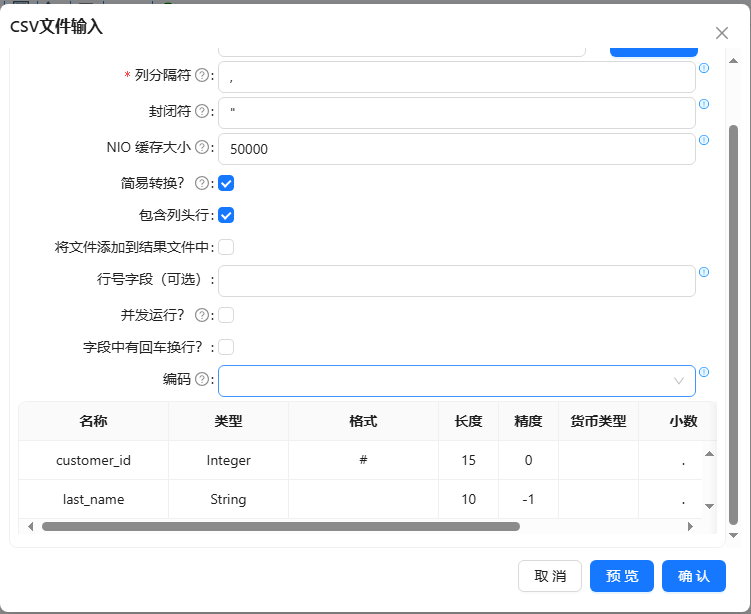Click help icon beside 简易转换 label
The width and height of the screenshot is (751, 614).
tap(202, 183)
